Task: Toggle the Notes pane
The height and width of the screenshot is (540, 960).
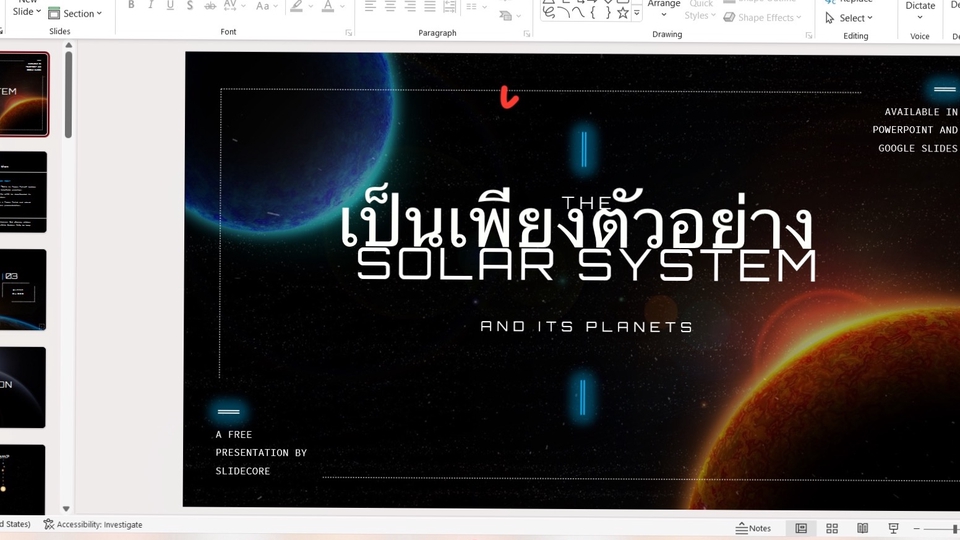Action: pos(753,528)
